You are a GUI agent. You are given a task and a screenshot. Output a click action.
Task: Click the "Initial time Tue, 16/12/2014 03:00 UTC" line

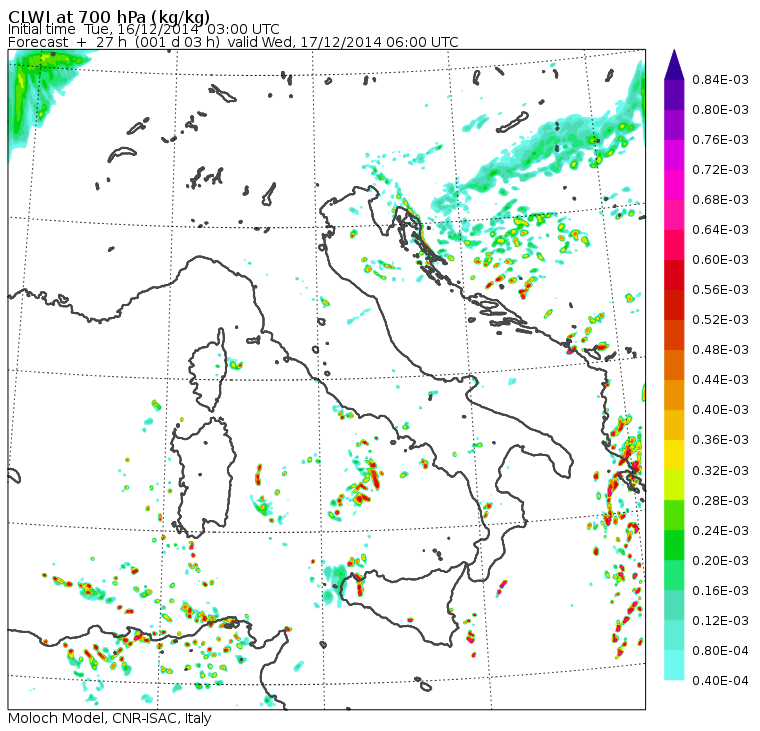[x=143, y=30]
